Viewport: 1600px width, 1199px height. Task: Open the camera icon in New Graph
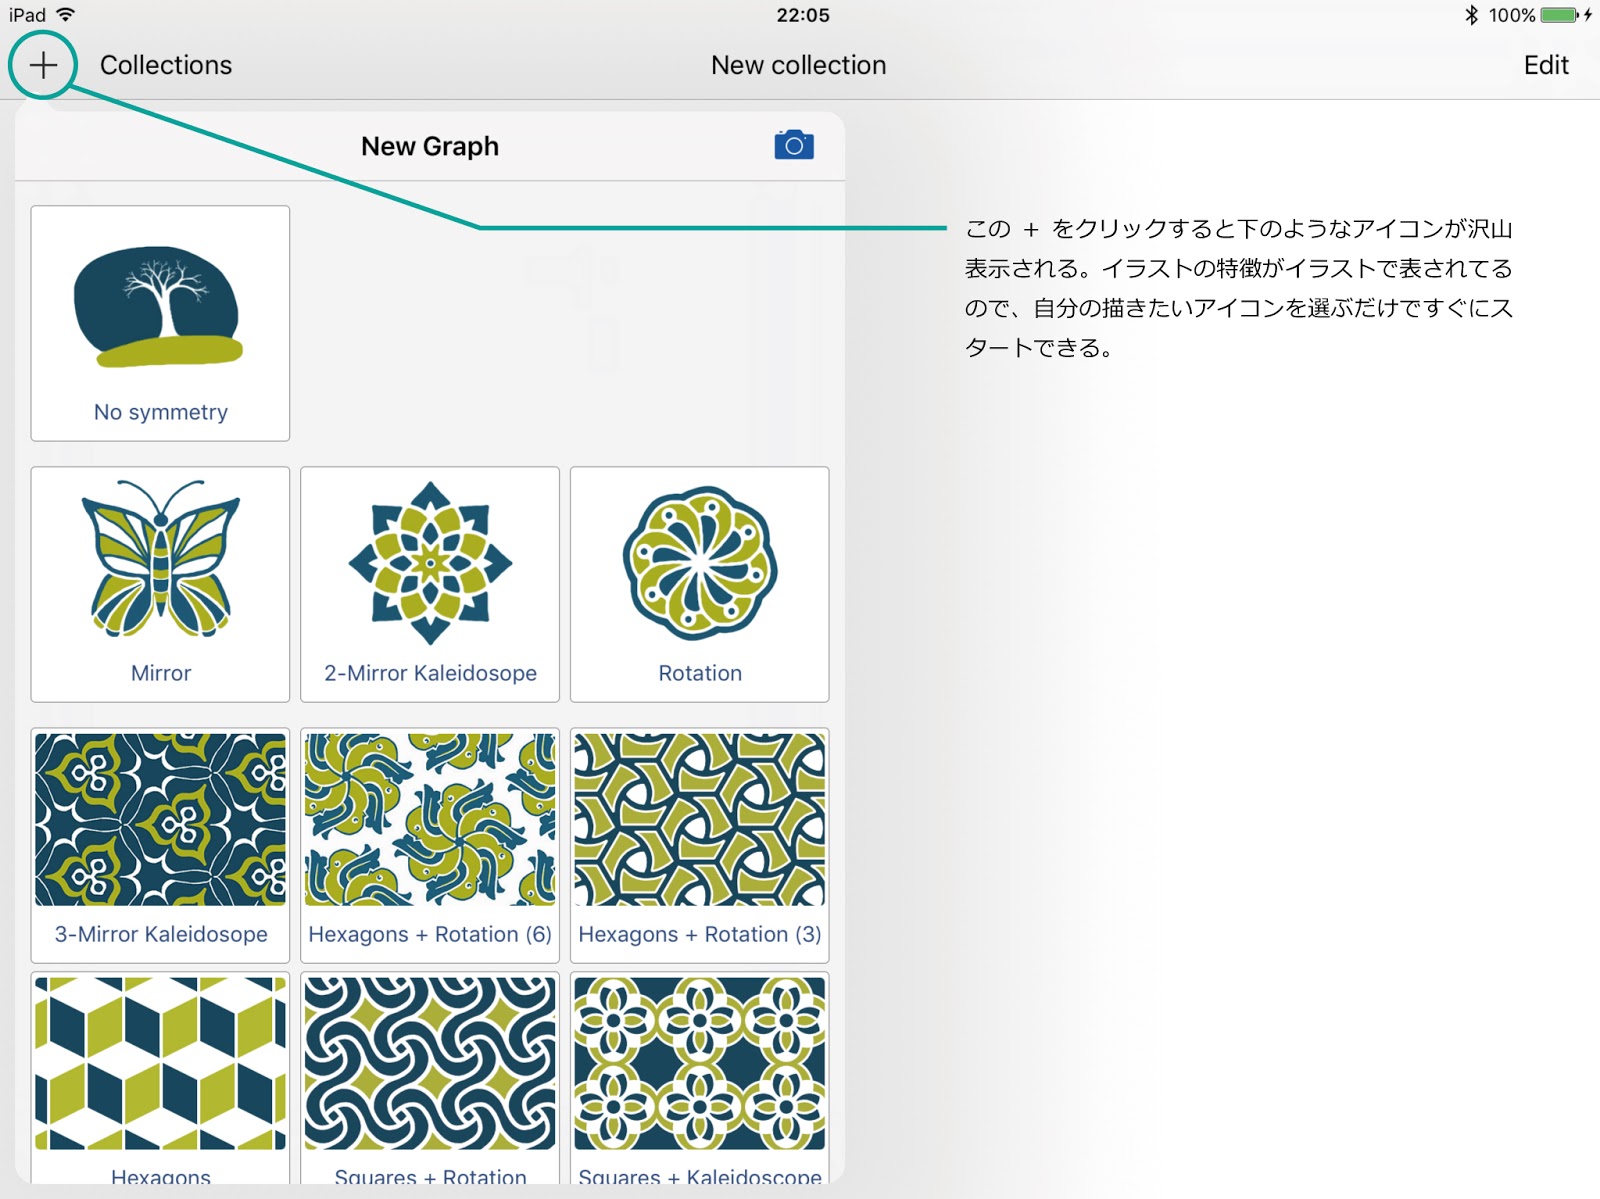pos(794,146)
